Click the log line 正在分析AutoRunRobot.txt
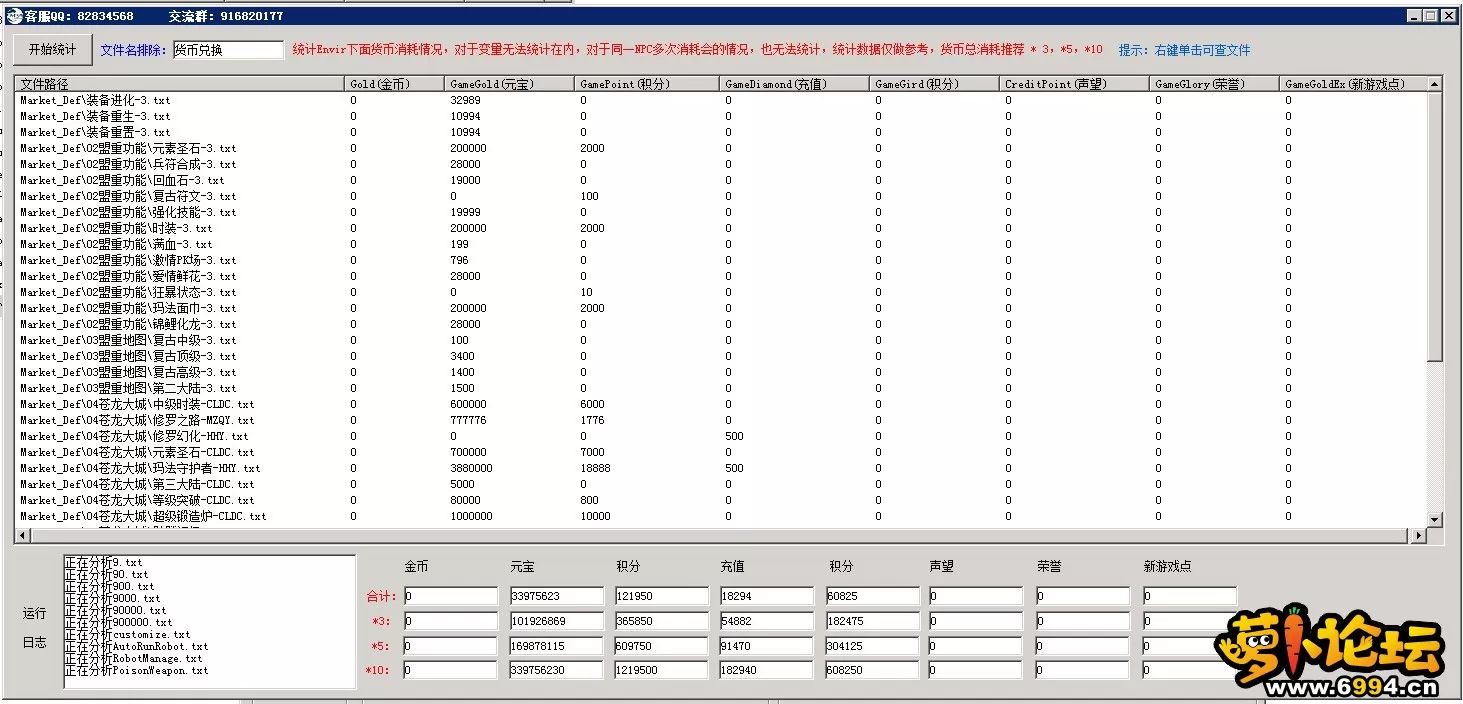The image size is (1463, 704). pos(136,646)
